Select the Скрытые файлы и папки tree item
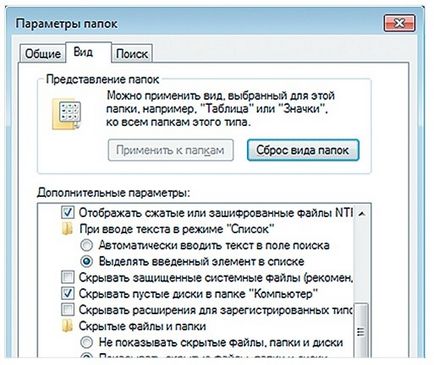The width and height of the screenshot is (434, 365). pos(142,326)
